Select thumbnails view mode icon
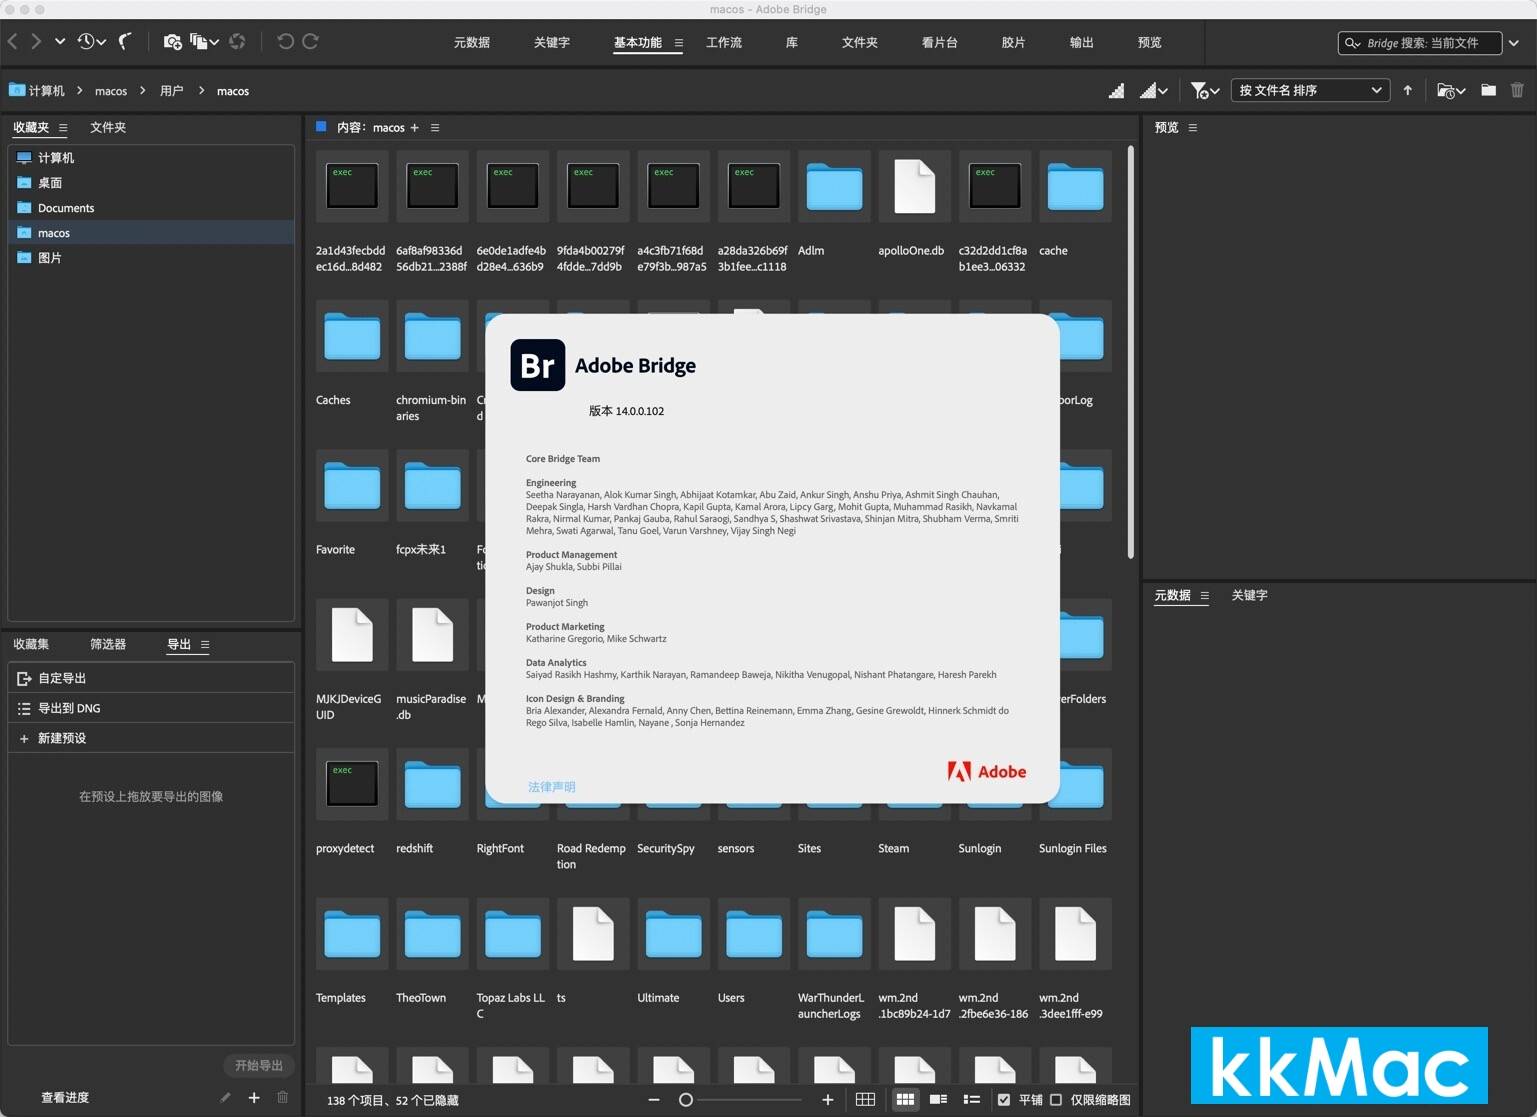The width and height of the screenshot is (1537, 1117). 905,1100
